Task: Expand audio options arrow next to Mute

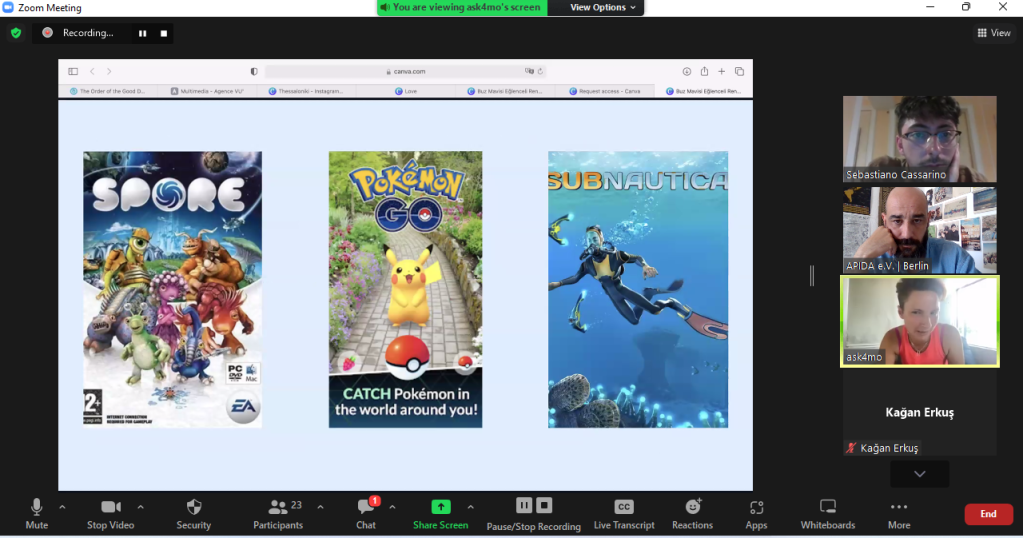Action: coord(62,507)
